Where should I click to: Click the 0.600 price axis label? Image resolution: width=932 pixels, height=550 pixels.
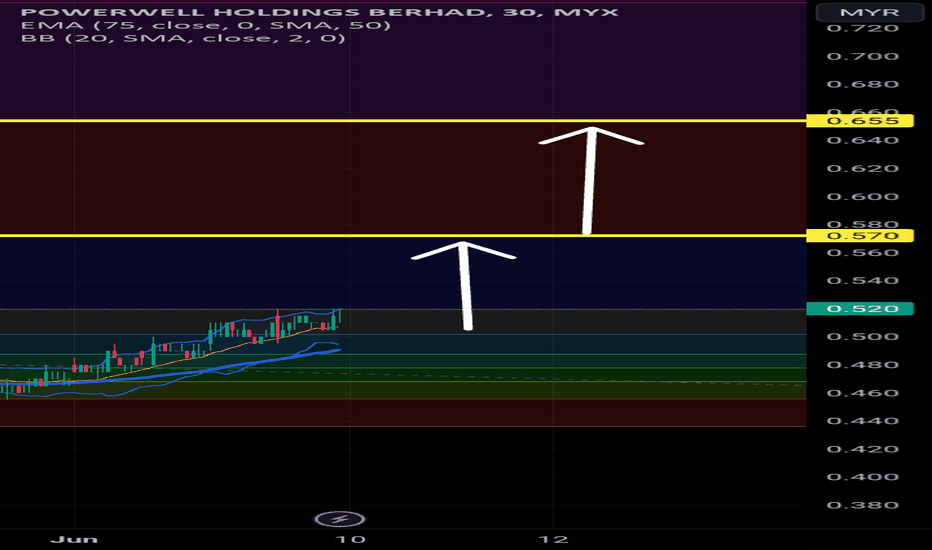point(862,197)
